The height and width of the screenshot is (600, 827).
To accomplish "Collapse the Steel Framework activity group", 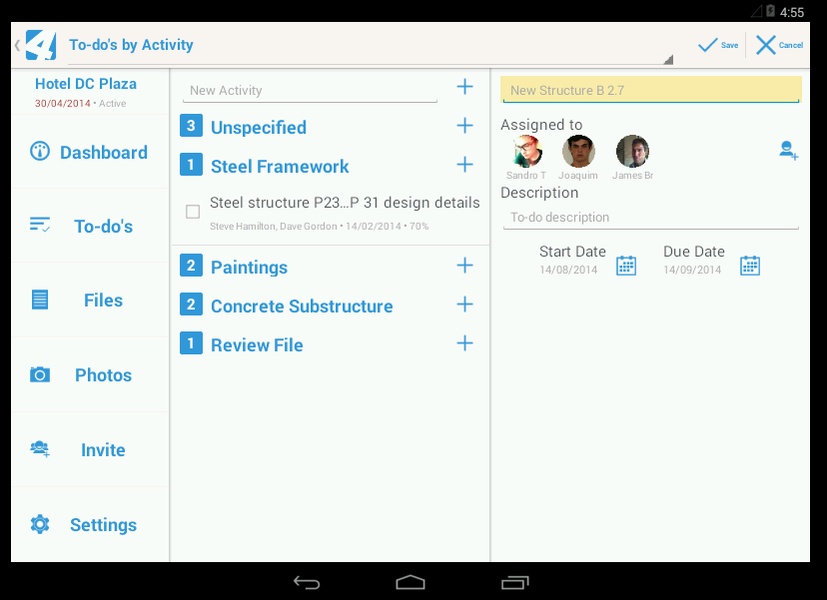I will point(280,166).
